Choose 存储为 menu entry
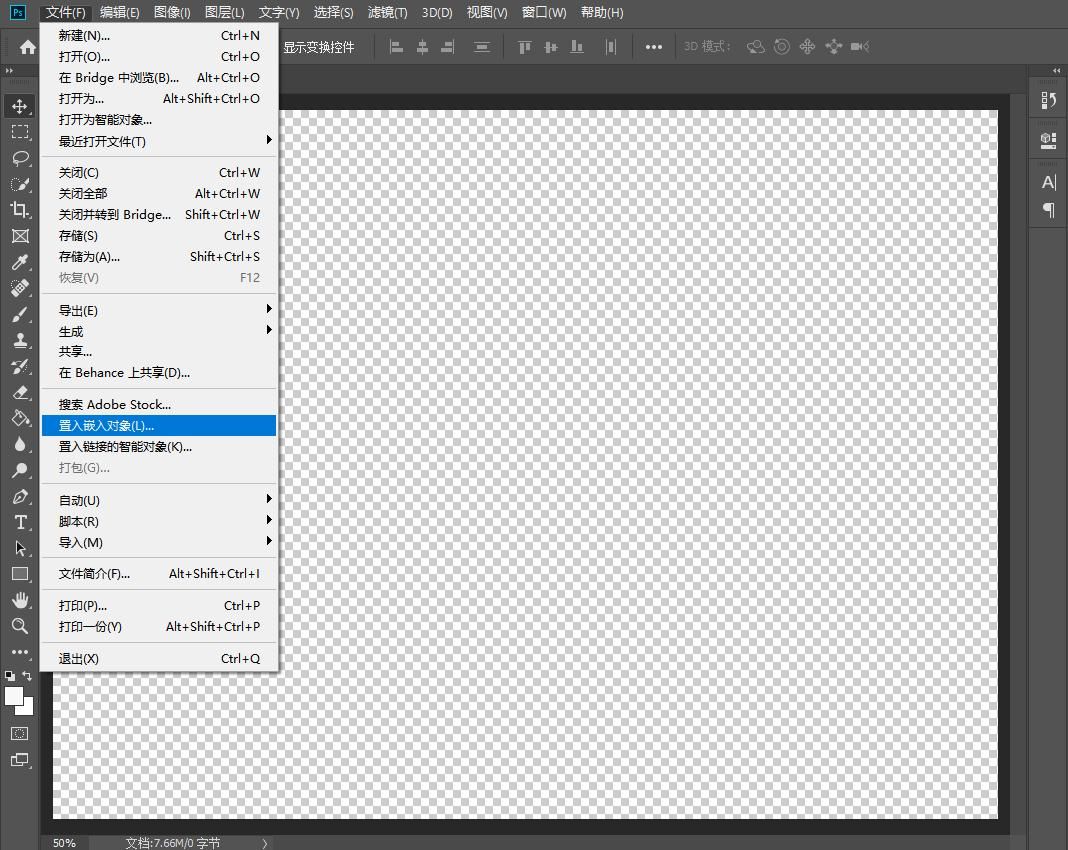The image size is (1068, 850). pyautogui.click(x=159, y=257)
